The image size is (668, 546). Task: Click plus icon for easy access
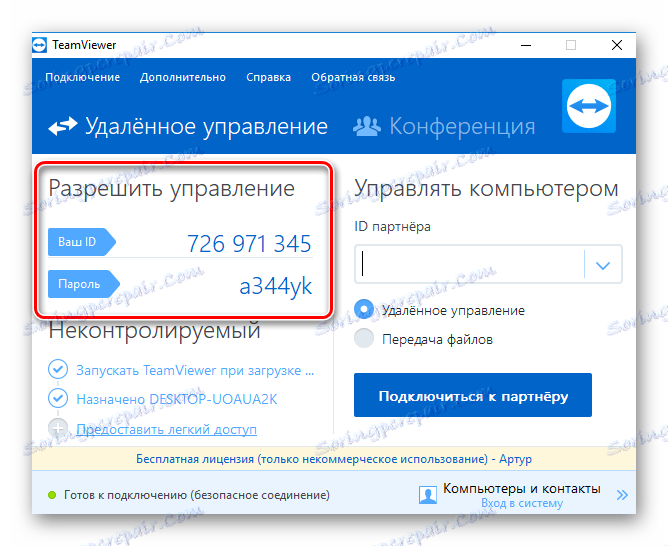(x=58, y=428)
